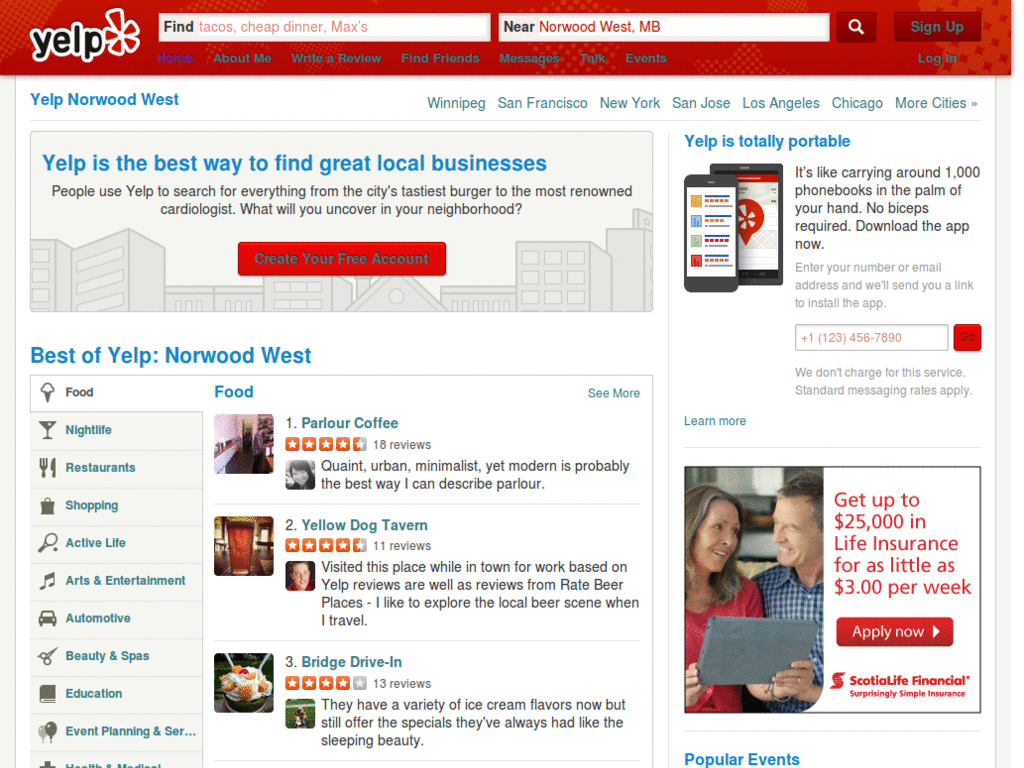
Task: Click the Active Life category icon
Action: coord(46,543)
